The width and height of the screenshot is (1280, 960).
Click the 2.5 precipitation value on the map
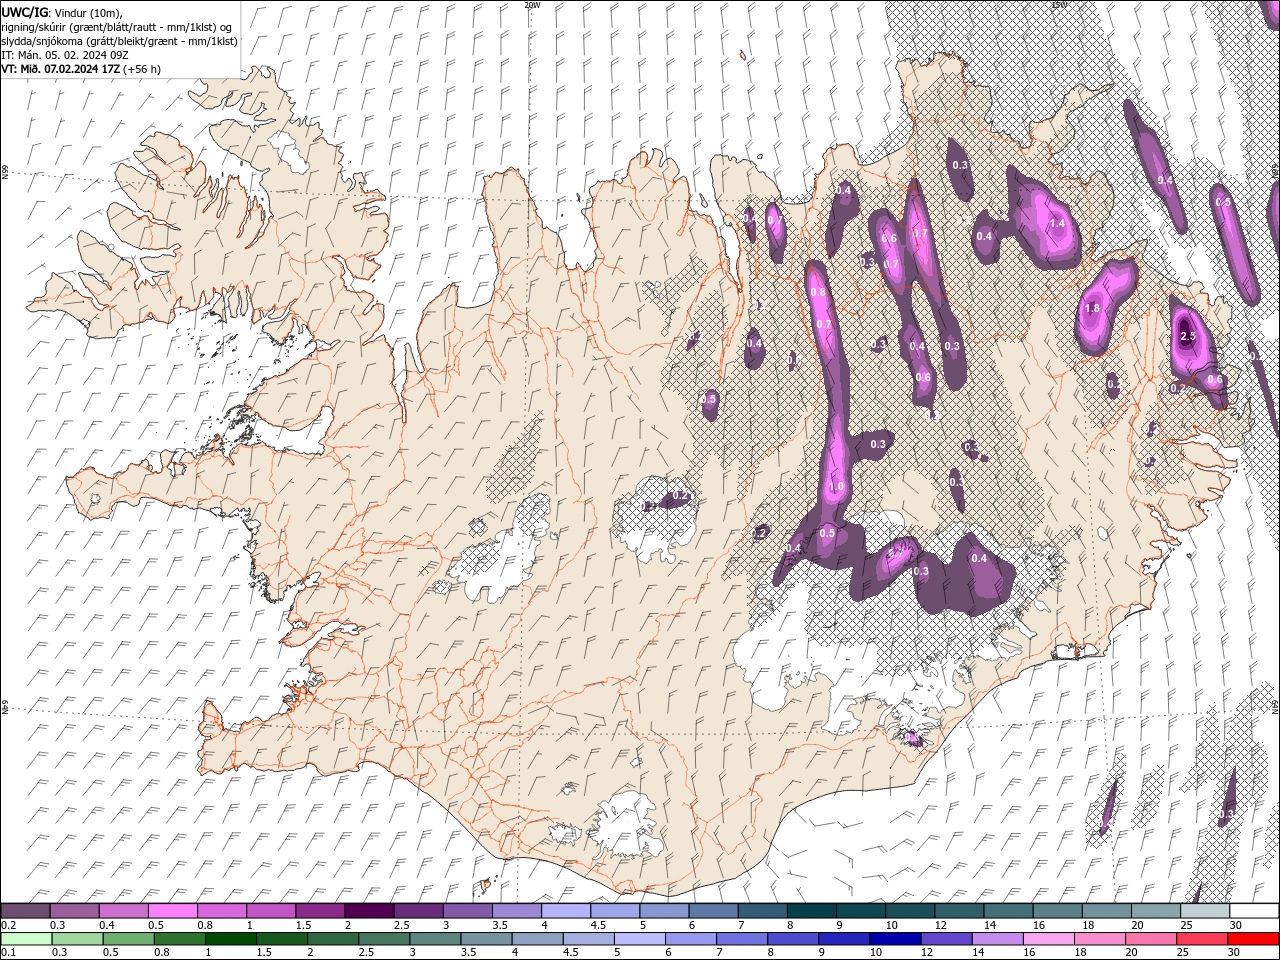tap(1188, 337)
